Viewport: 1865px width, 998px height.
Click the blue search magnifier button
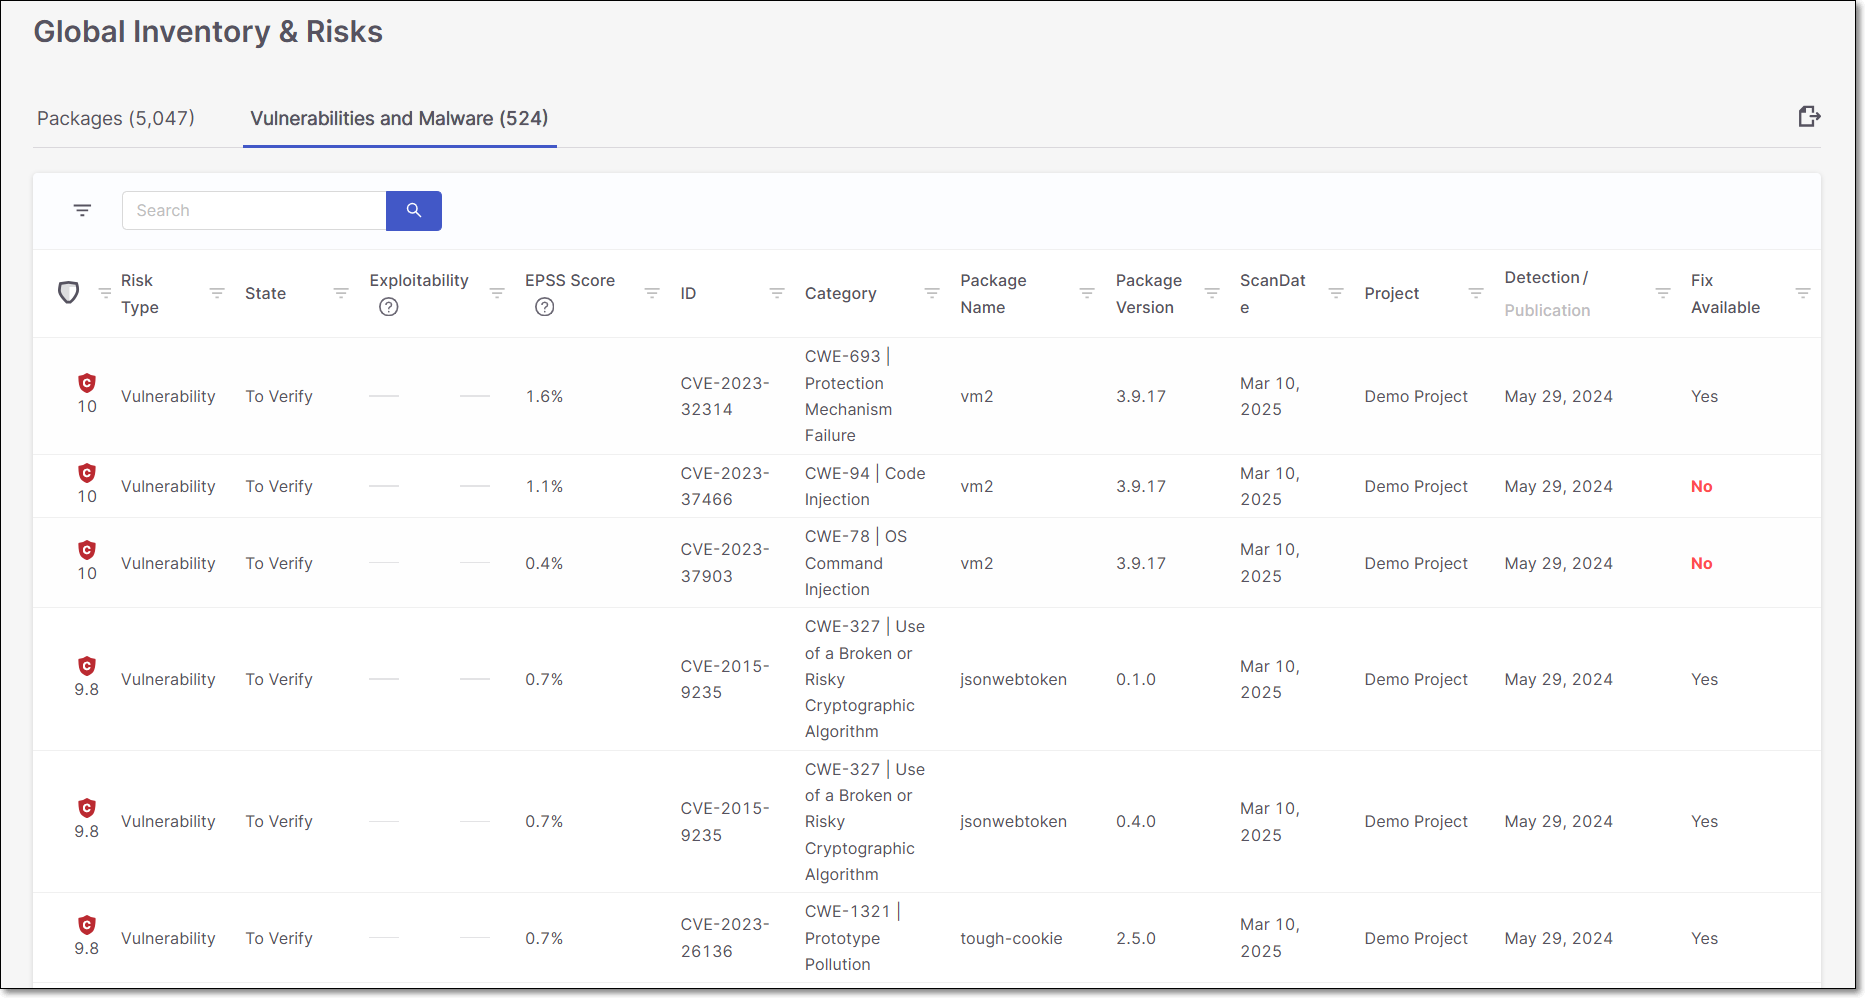[x=414, y=211]
